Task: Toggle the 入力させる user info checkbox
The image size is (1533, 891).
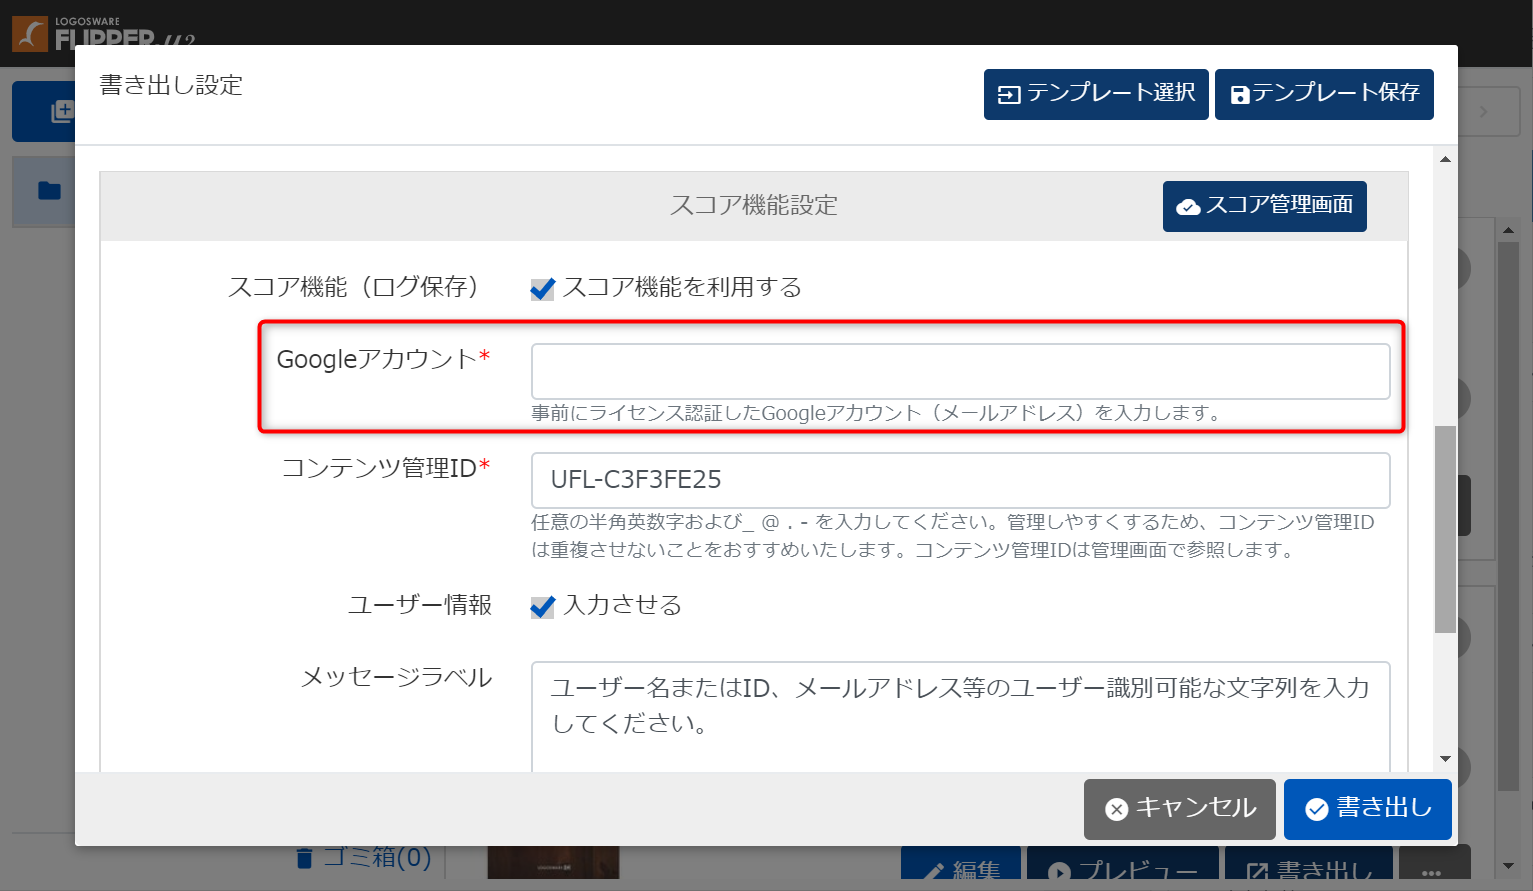Action: tap(543, 607)
